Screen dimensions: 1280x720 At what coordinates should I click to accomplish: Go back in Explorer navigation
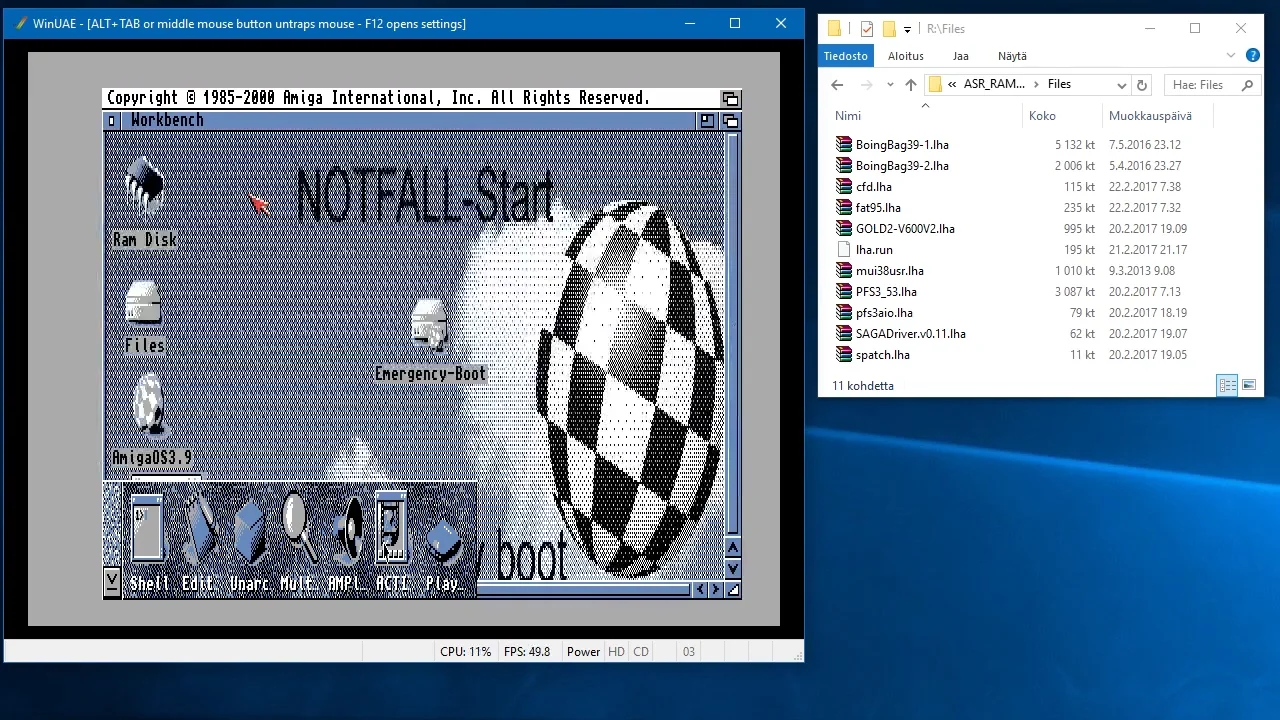pos(836,85)
